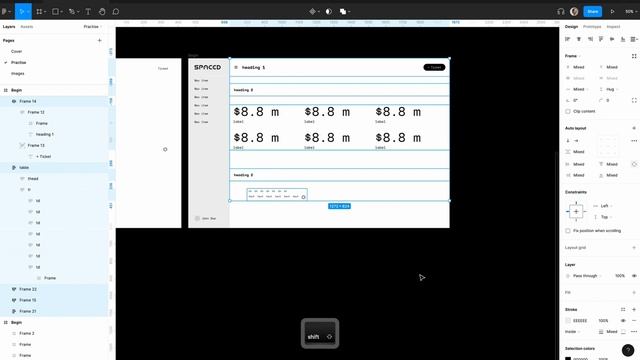Open the Cover page

tap(17, 51)
